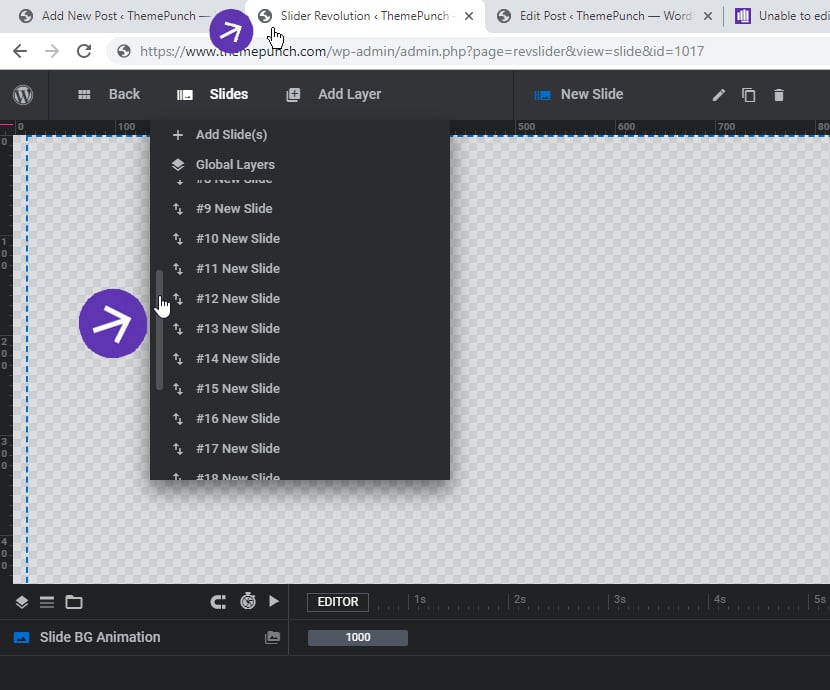Go Back to slider overview
830x690 pixels.
(x=124, y=94)
